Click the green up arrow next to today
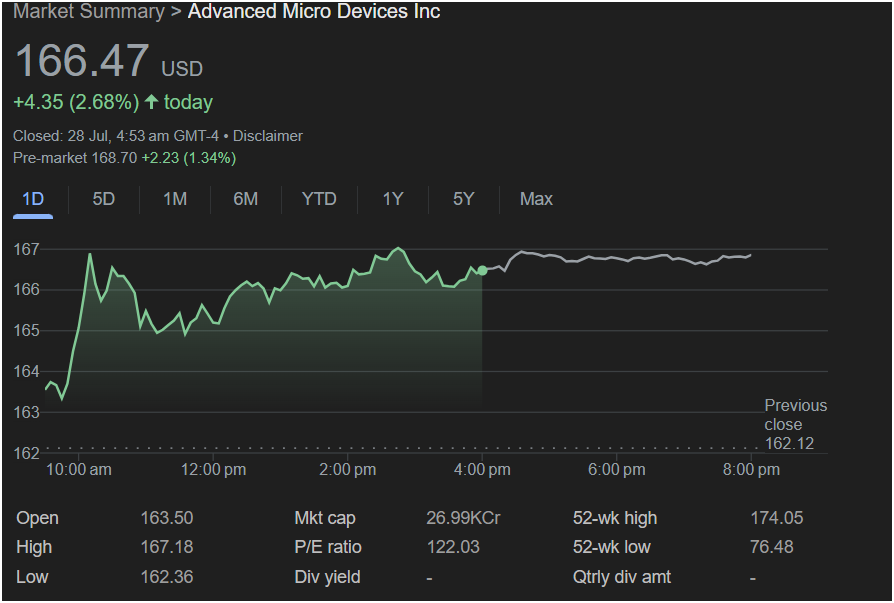The image size is (894, 603). tap(151, 102)
